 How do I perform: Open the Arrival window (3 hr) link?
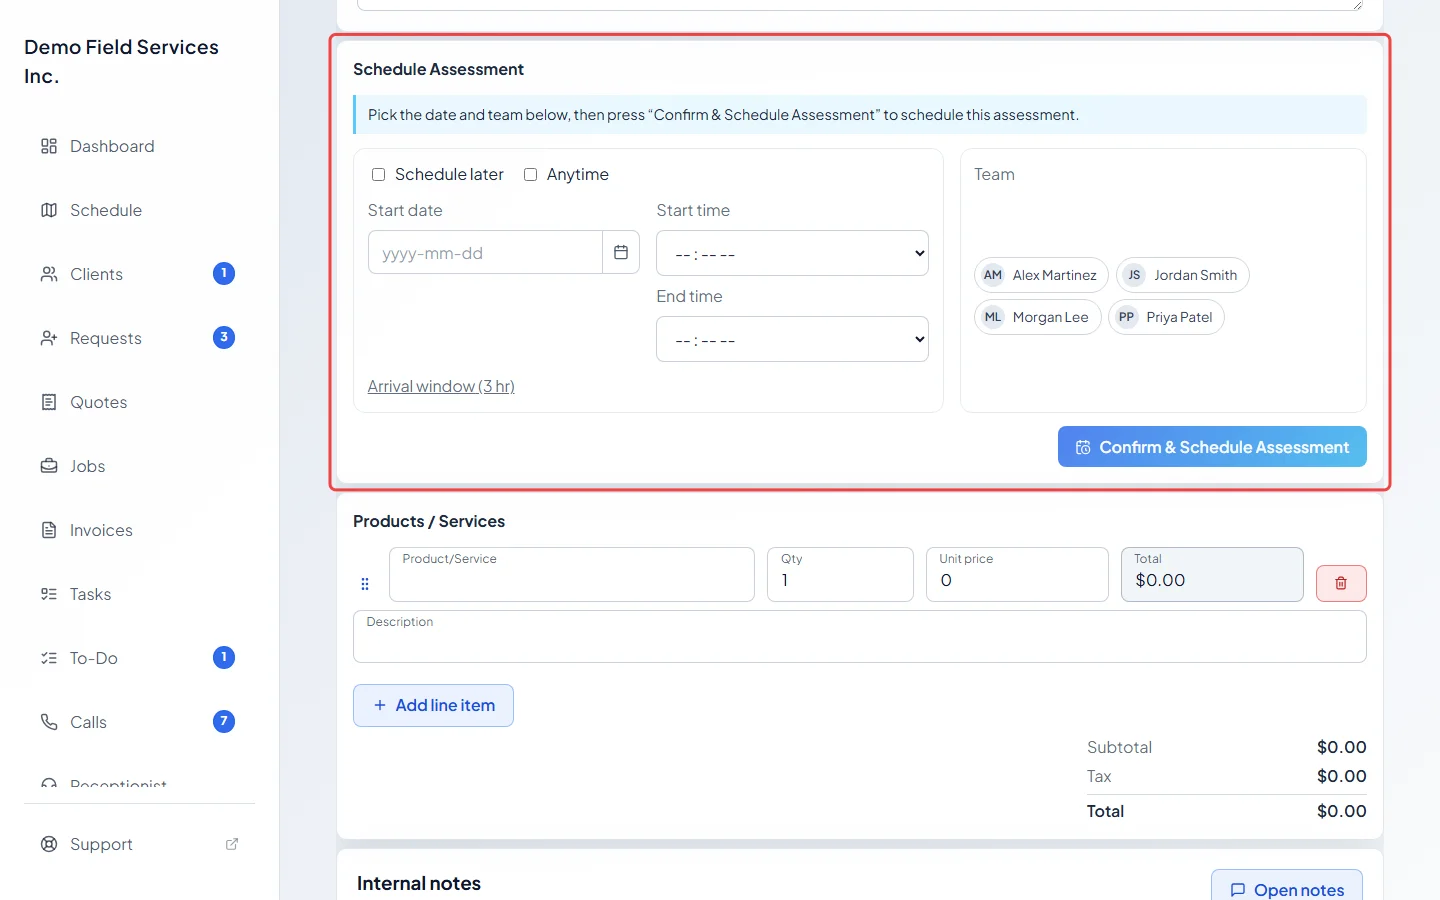pos(441,386)
